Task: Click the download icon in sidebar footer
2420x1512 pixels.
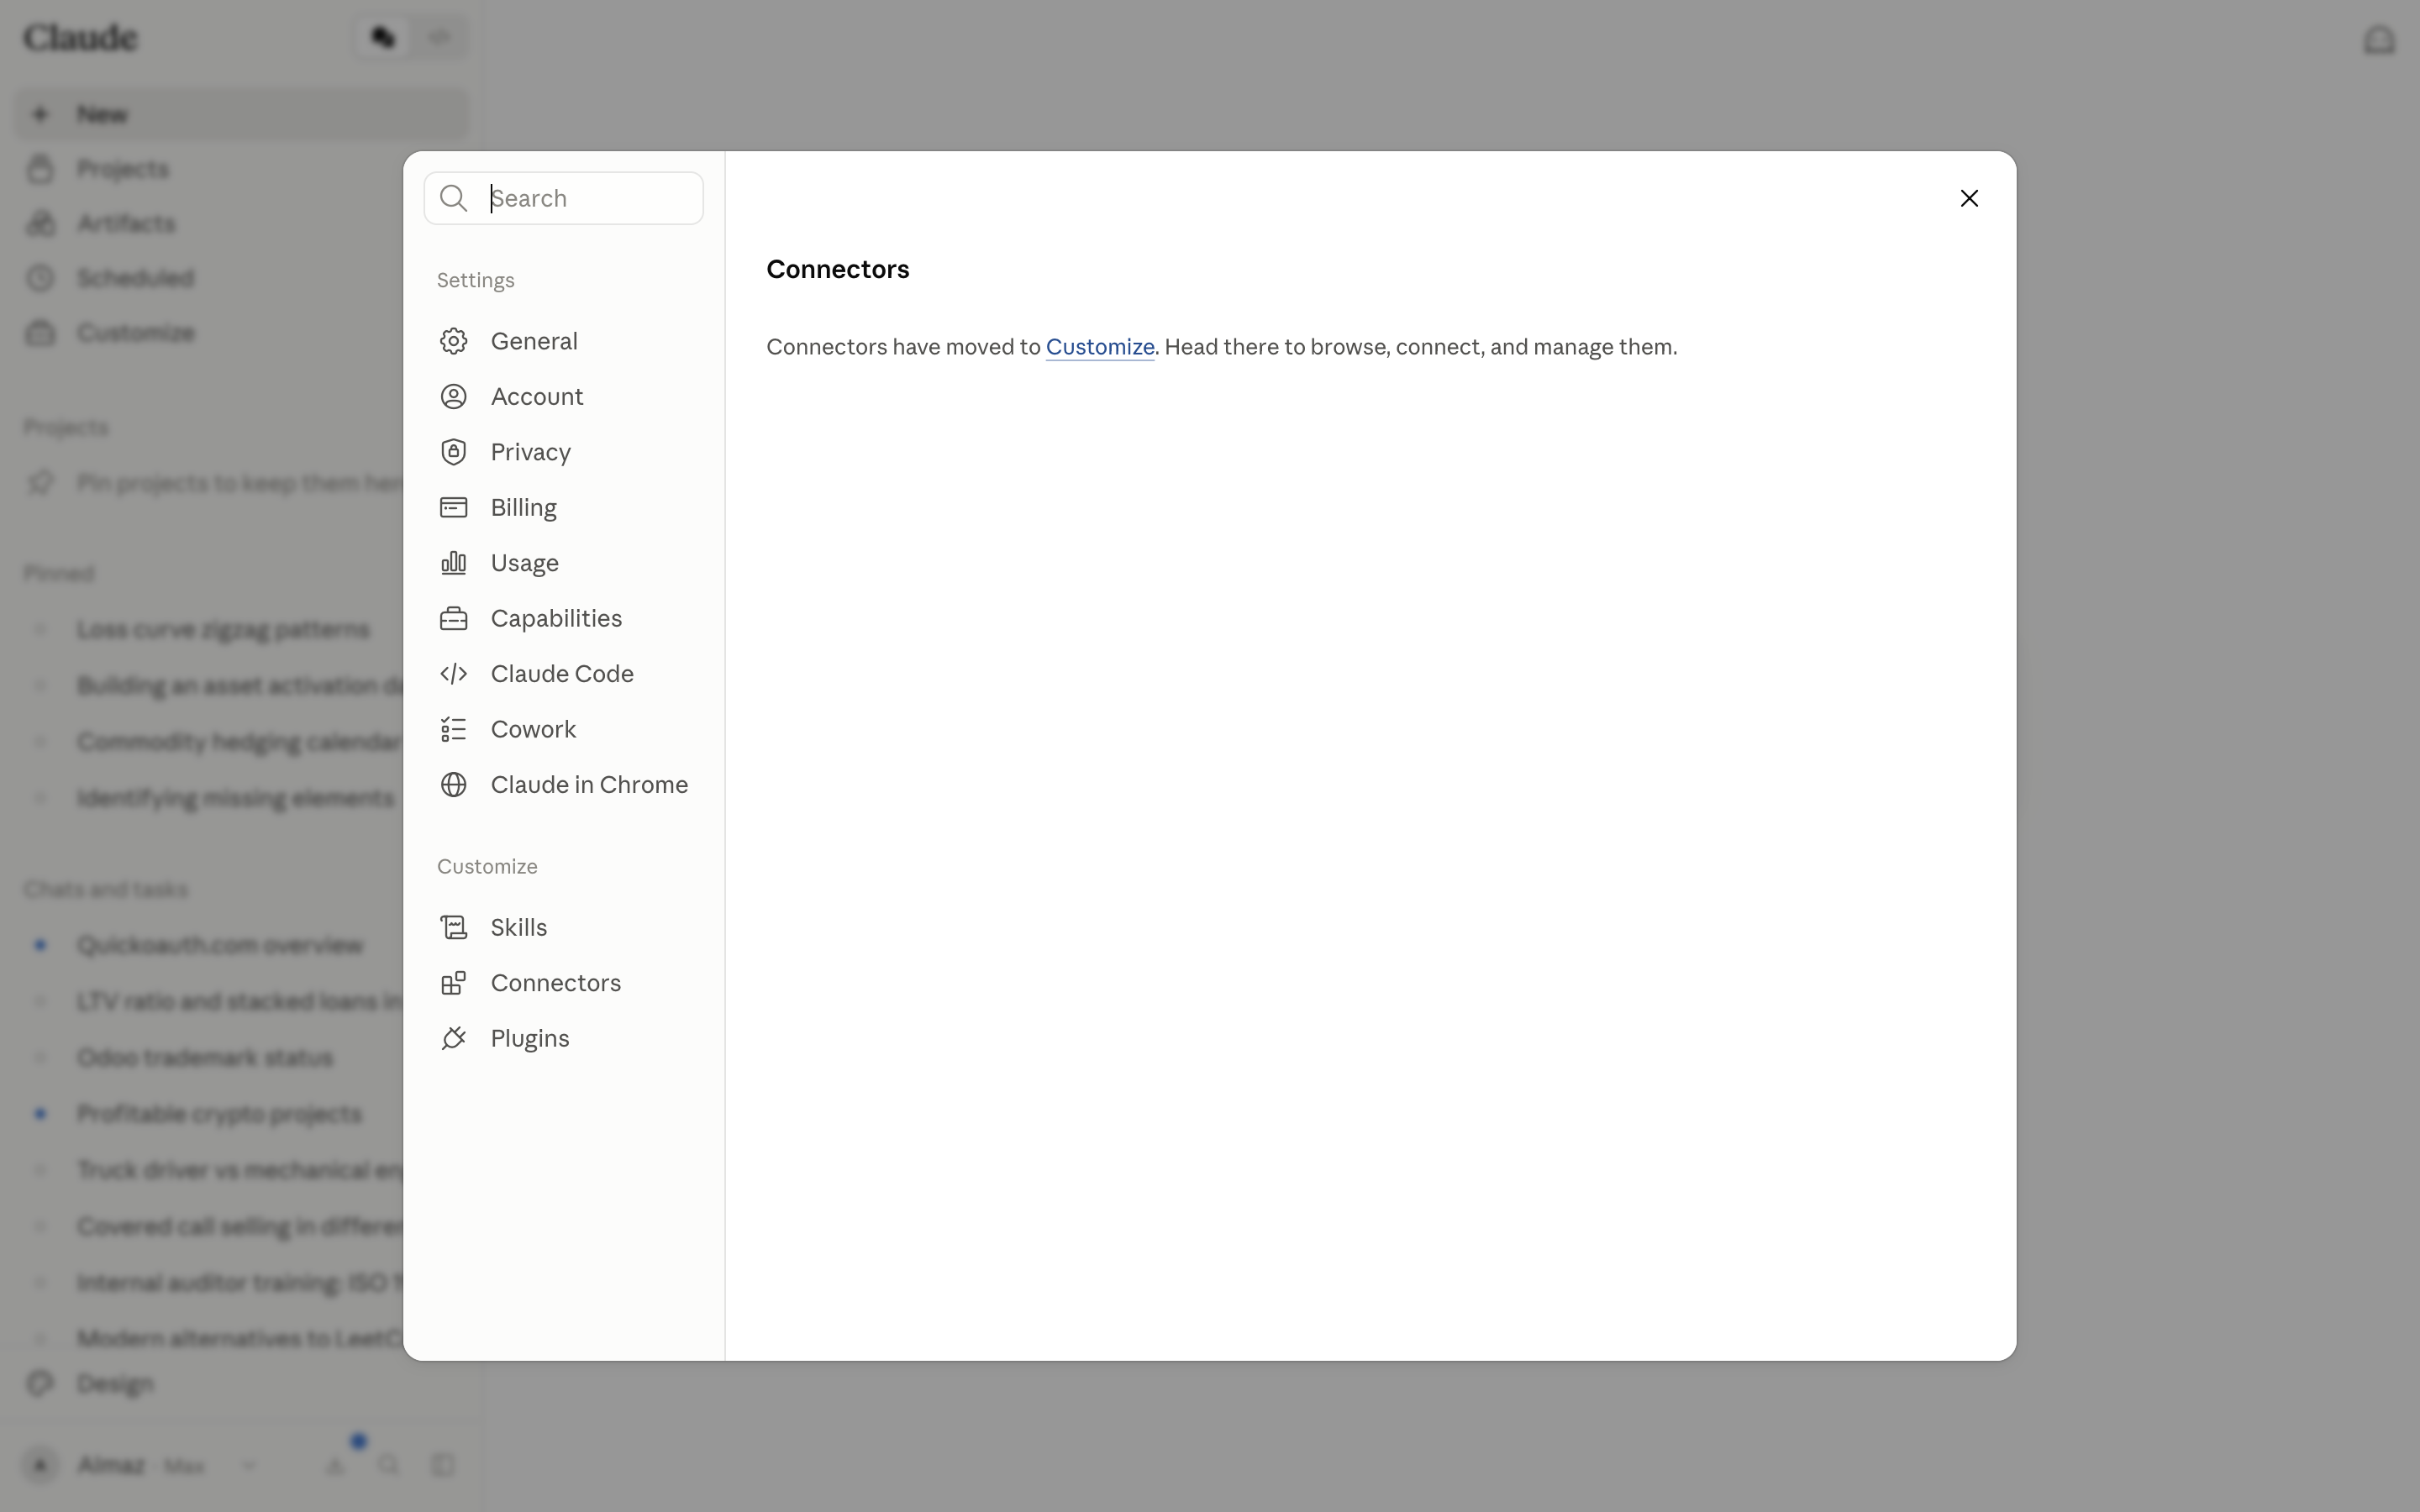Action: [x=335, y=1466]
